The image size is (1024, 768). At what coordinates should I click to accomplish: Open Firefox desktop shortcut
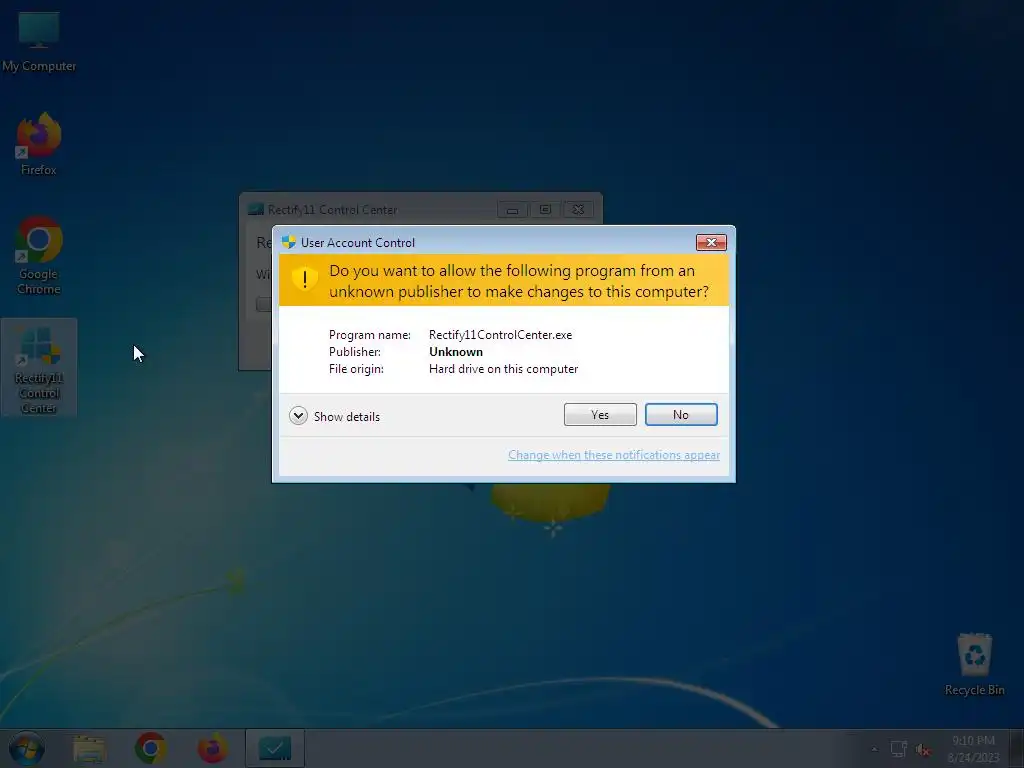[39, 144]
